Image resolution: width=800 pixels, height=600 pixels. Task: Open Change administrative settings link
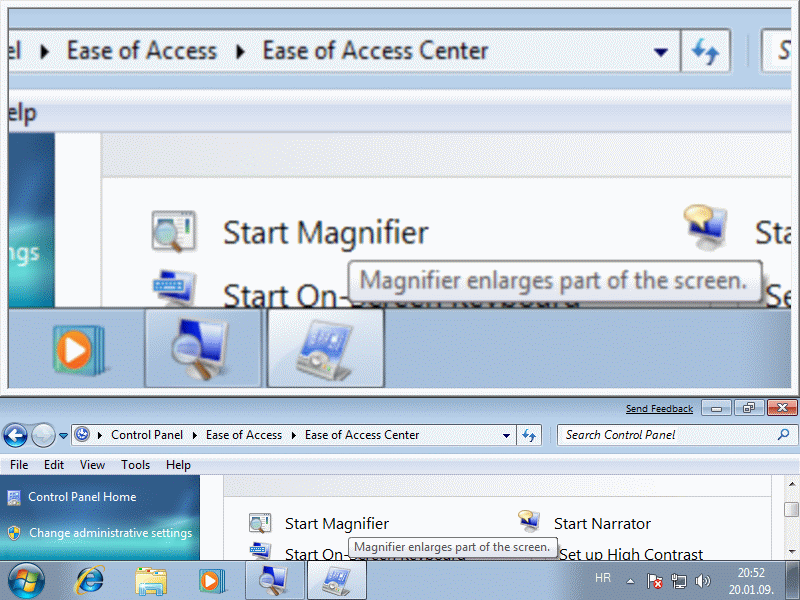(111, 533)
